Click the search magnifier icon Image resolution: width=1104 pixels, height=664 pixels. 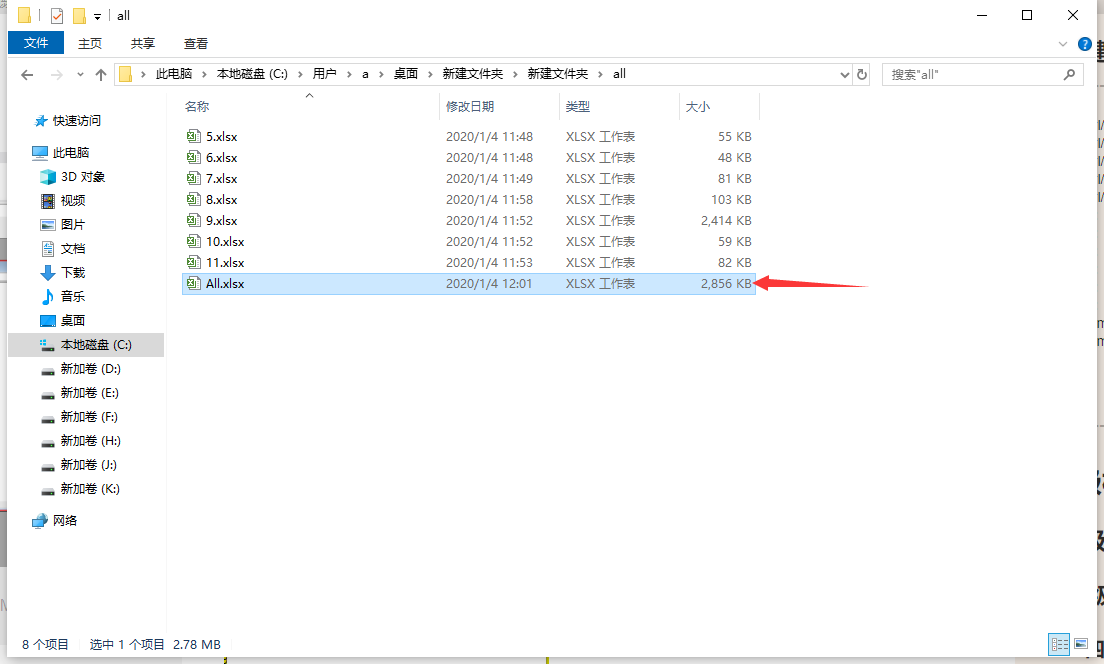tap(1069, 74)
